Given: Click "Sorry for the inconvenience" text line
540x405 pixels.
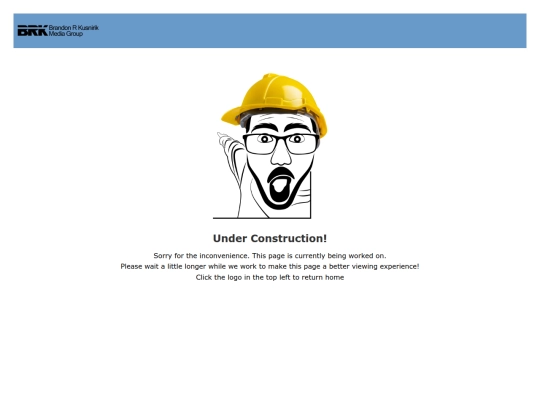Looking at the screenshot, I should [x=270, y=256].
